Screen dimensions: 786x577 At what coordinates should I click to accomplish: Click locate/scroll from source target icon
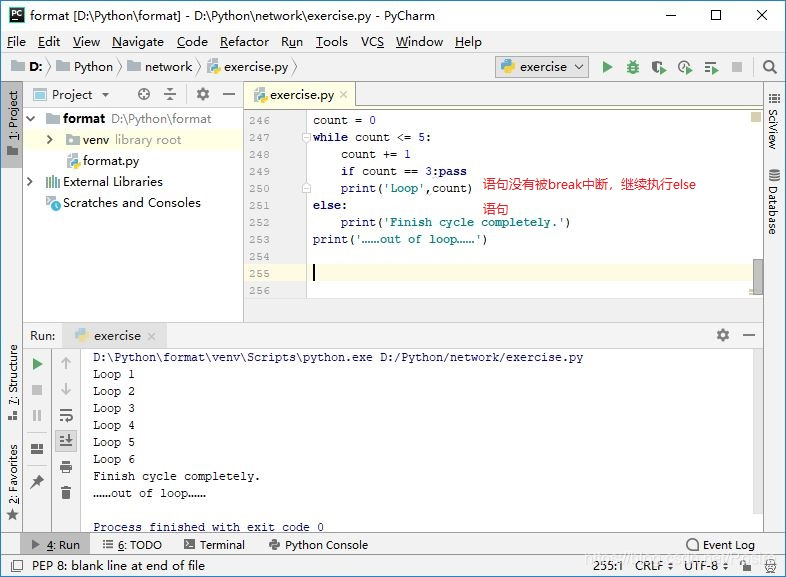pyautogui.click(x=144, y=94)
